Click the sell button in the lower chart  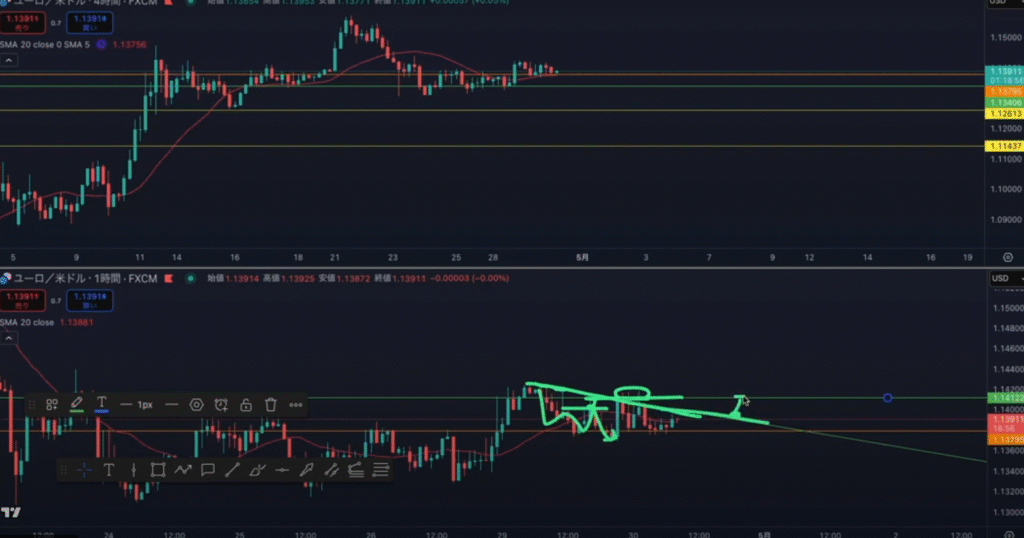[23, 300]
